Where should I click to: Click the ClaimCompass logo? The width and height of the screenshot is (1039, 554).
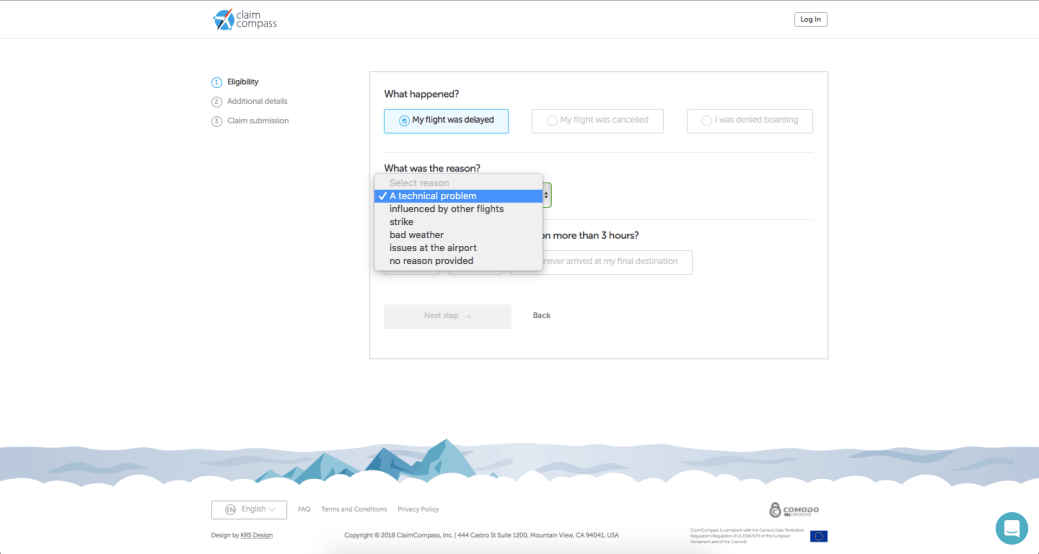(x=245, y=19)
